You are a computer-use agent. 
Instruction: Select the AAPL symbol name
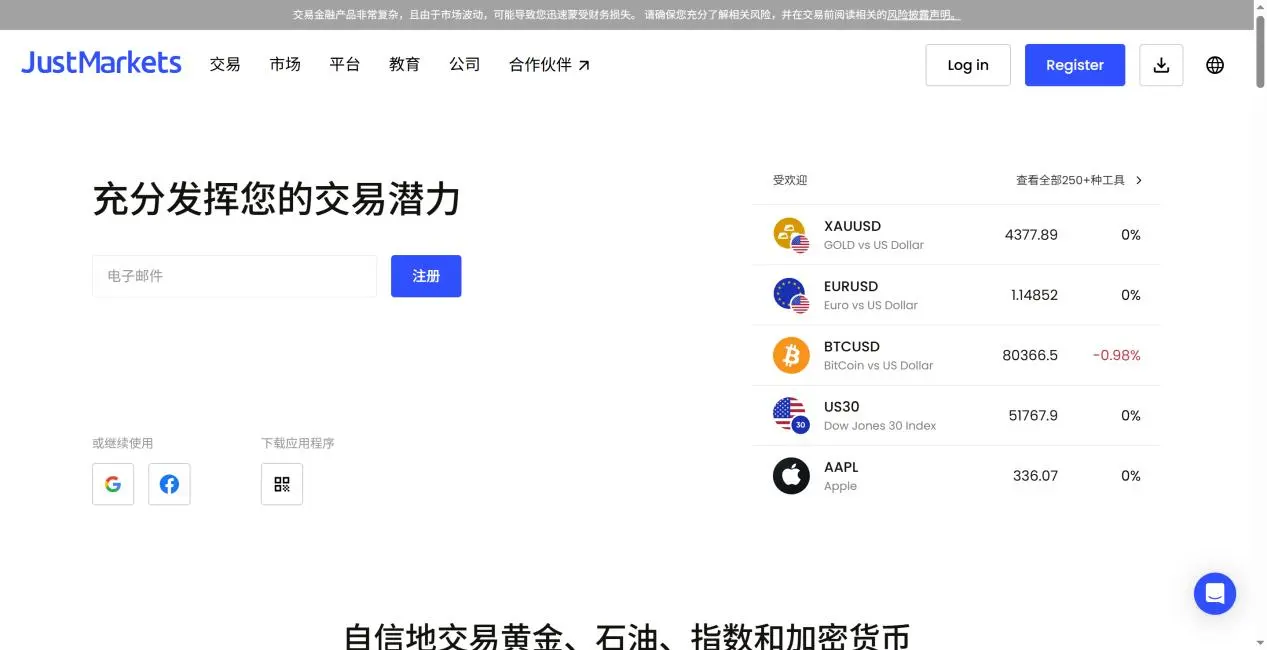coord(841,467)
